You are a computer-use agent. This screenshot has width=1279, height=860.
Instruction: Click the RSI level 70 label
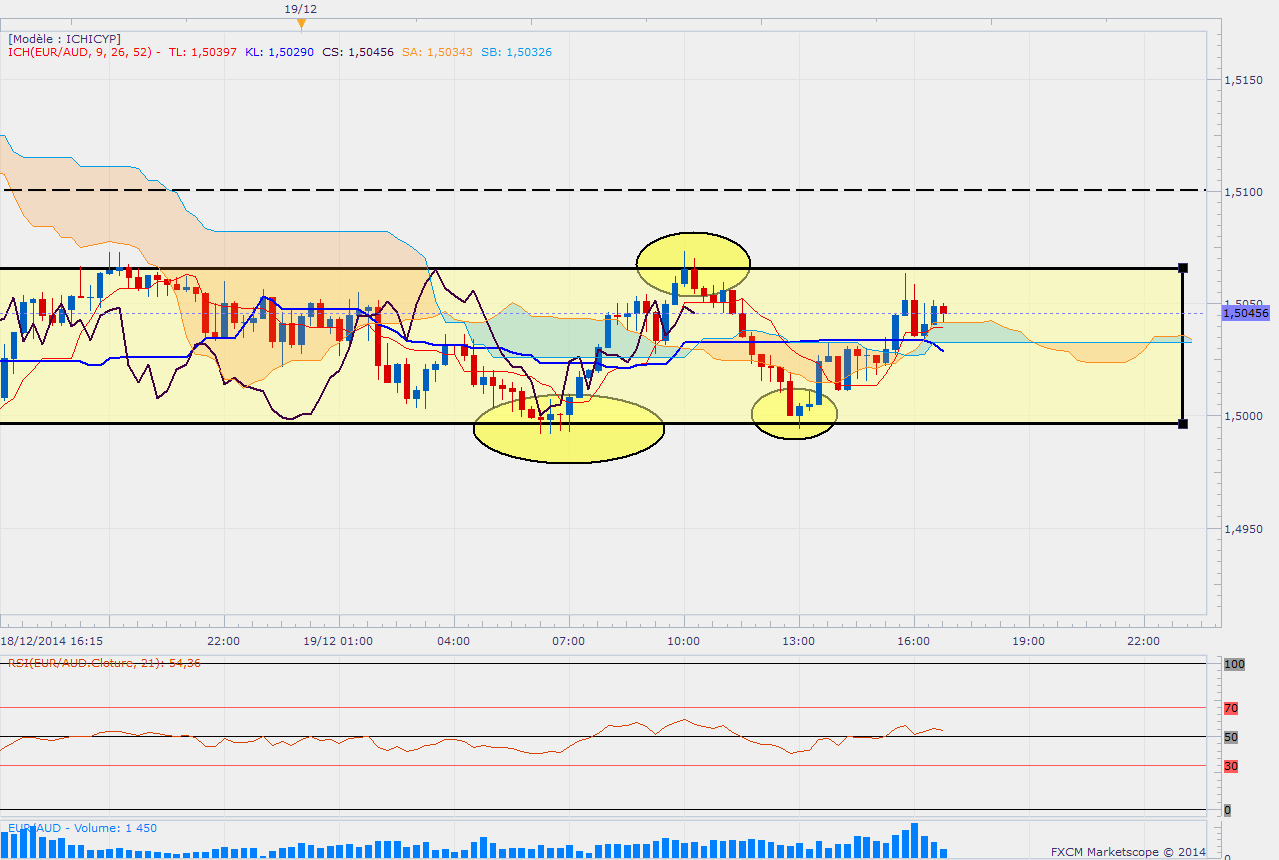pos(1232,708)
